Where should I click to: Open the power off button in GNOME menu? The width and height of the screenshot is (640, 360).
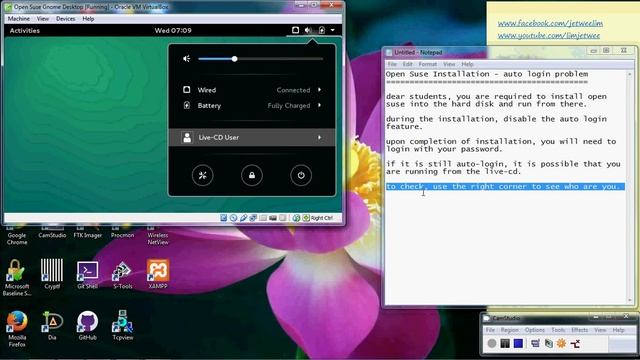click(x=301, y=176)
